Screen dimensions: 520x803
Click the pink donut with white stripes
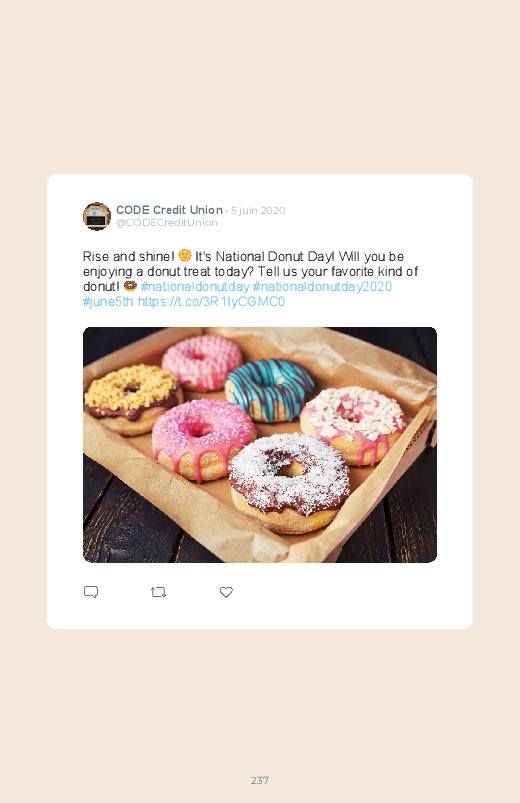click(x=202, y=362)
